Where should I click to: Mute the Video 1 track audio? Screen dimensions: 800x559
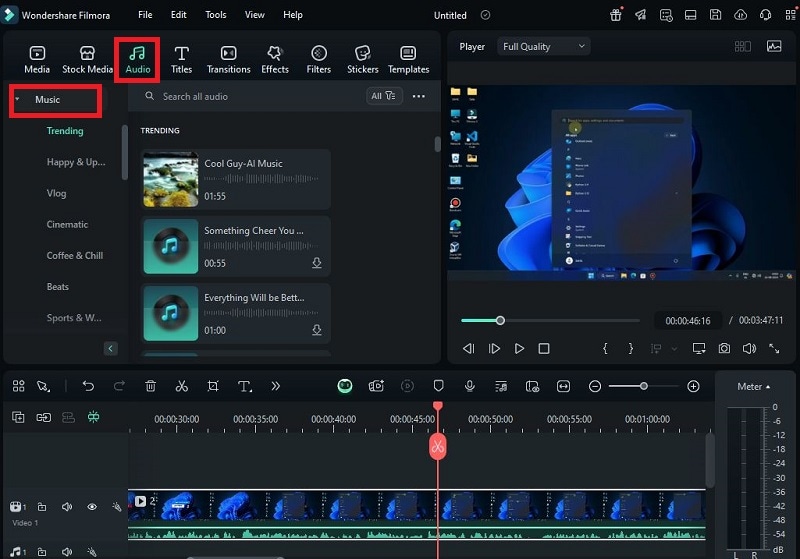tap(67, 506)
